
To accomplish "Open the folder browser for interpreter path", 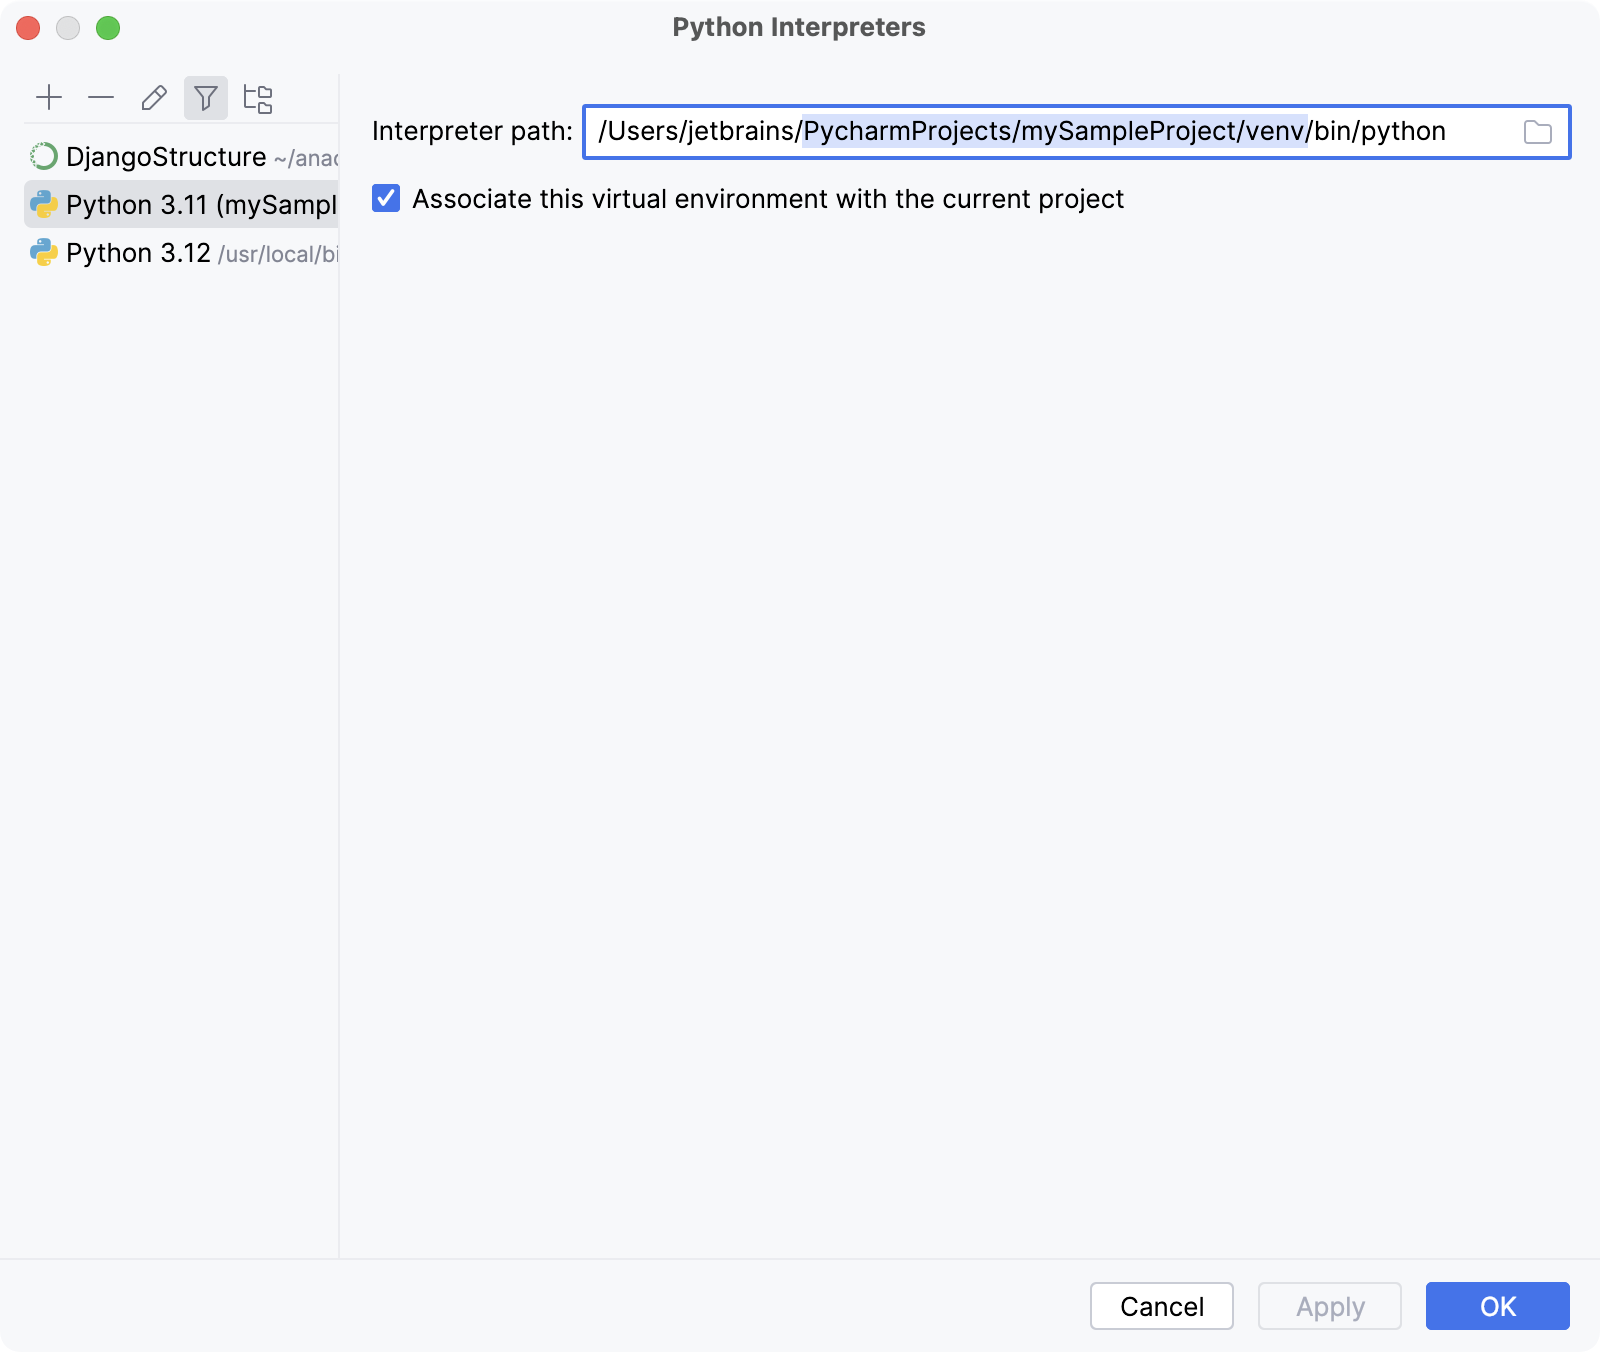I will coord(1537,131).
